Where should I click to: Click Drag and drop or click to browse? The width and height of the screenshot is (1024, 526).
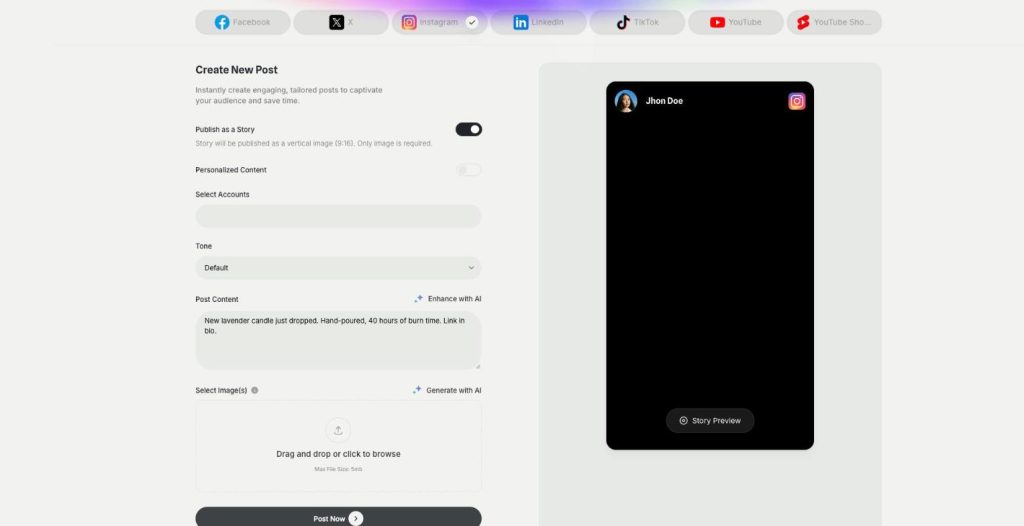click(x=338, y=454)
